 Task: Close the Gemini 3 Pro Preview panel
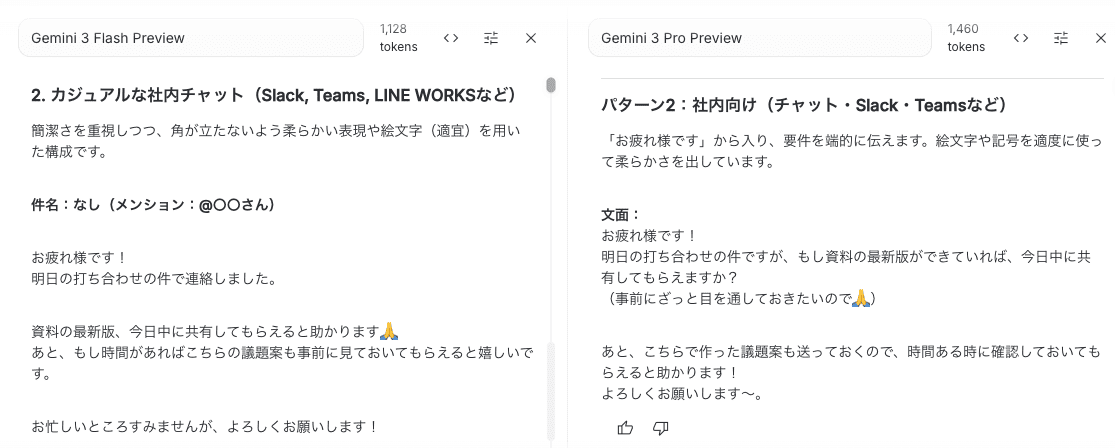[x=1101, y=38]
